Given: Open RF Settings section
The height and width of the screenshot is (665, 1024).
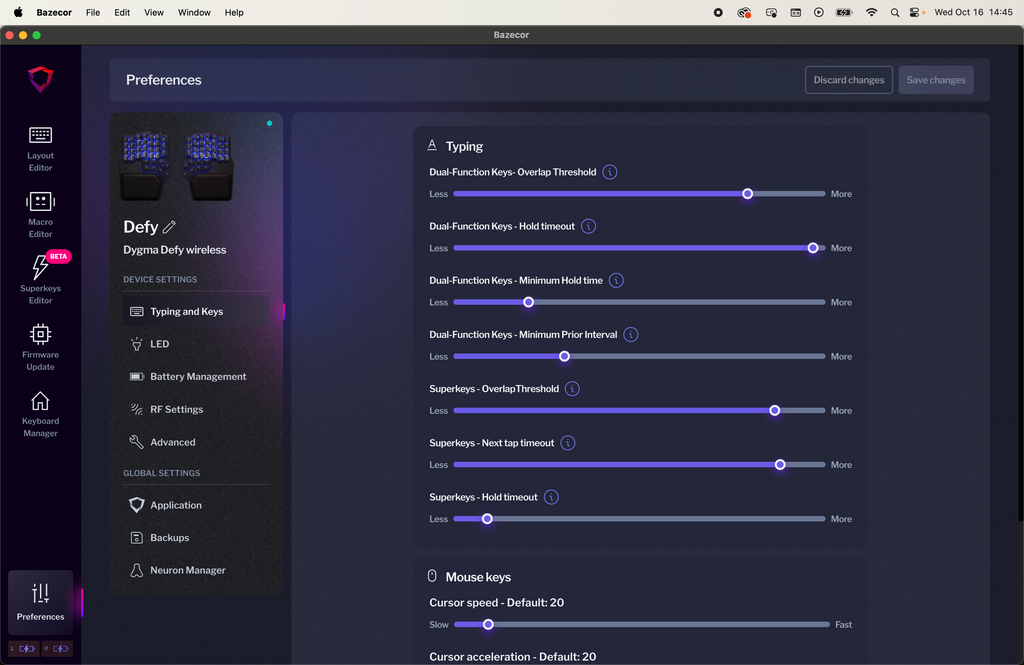Looking at the screenshot, I should (x=176, y=410).
